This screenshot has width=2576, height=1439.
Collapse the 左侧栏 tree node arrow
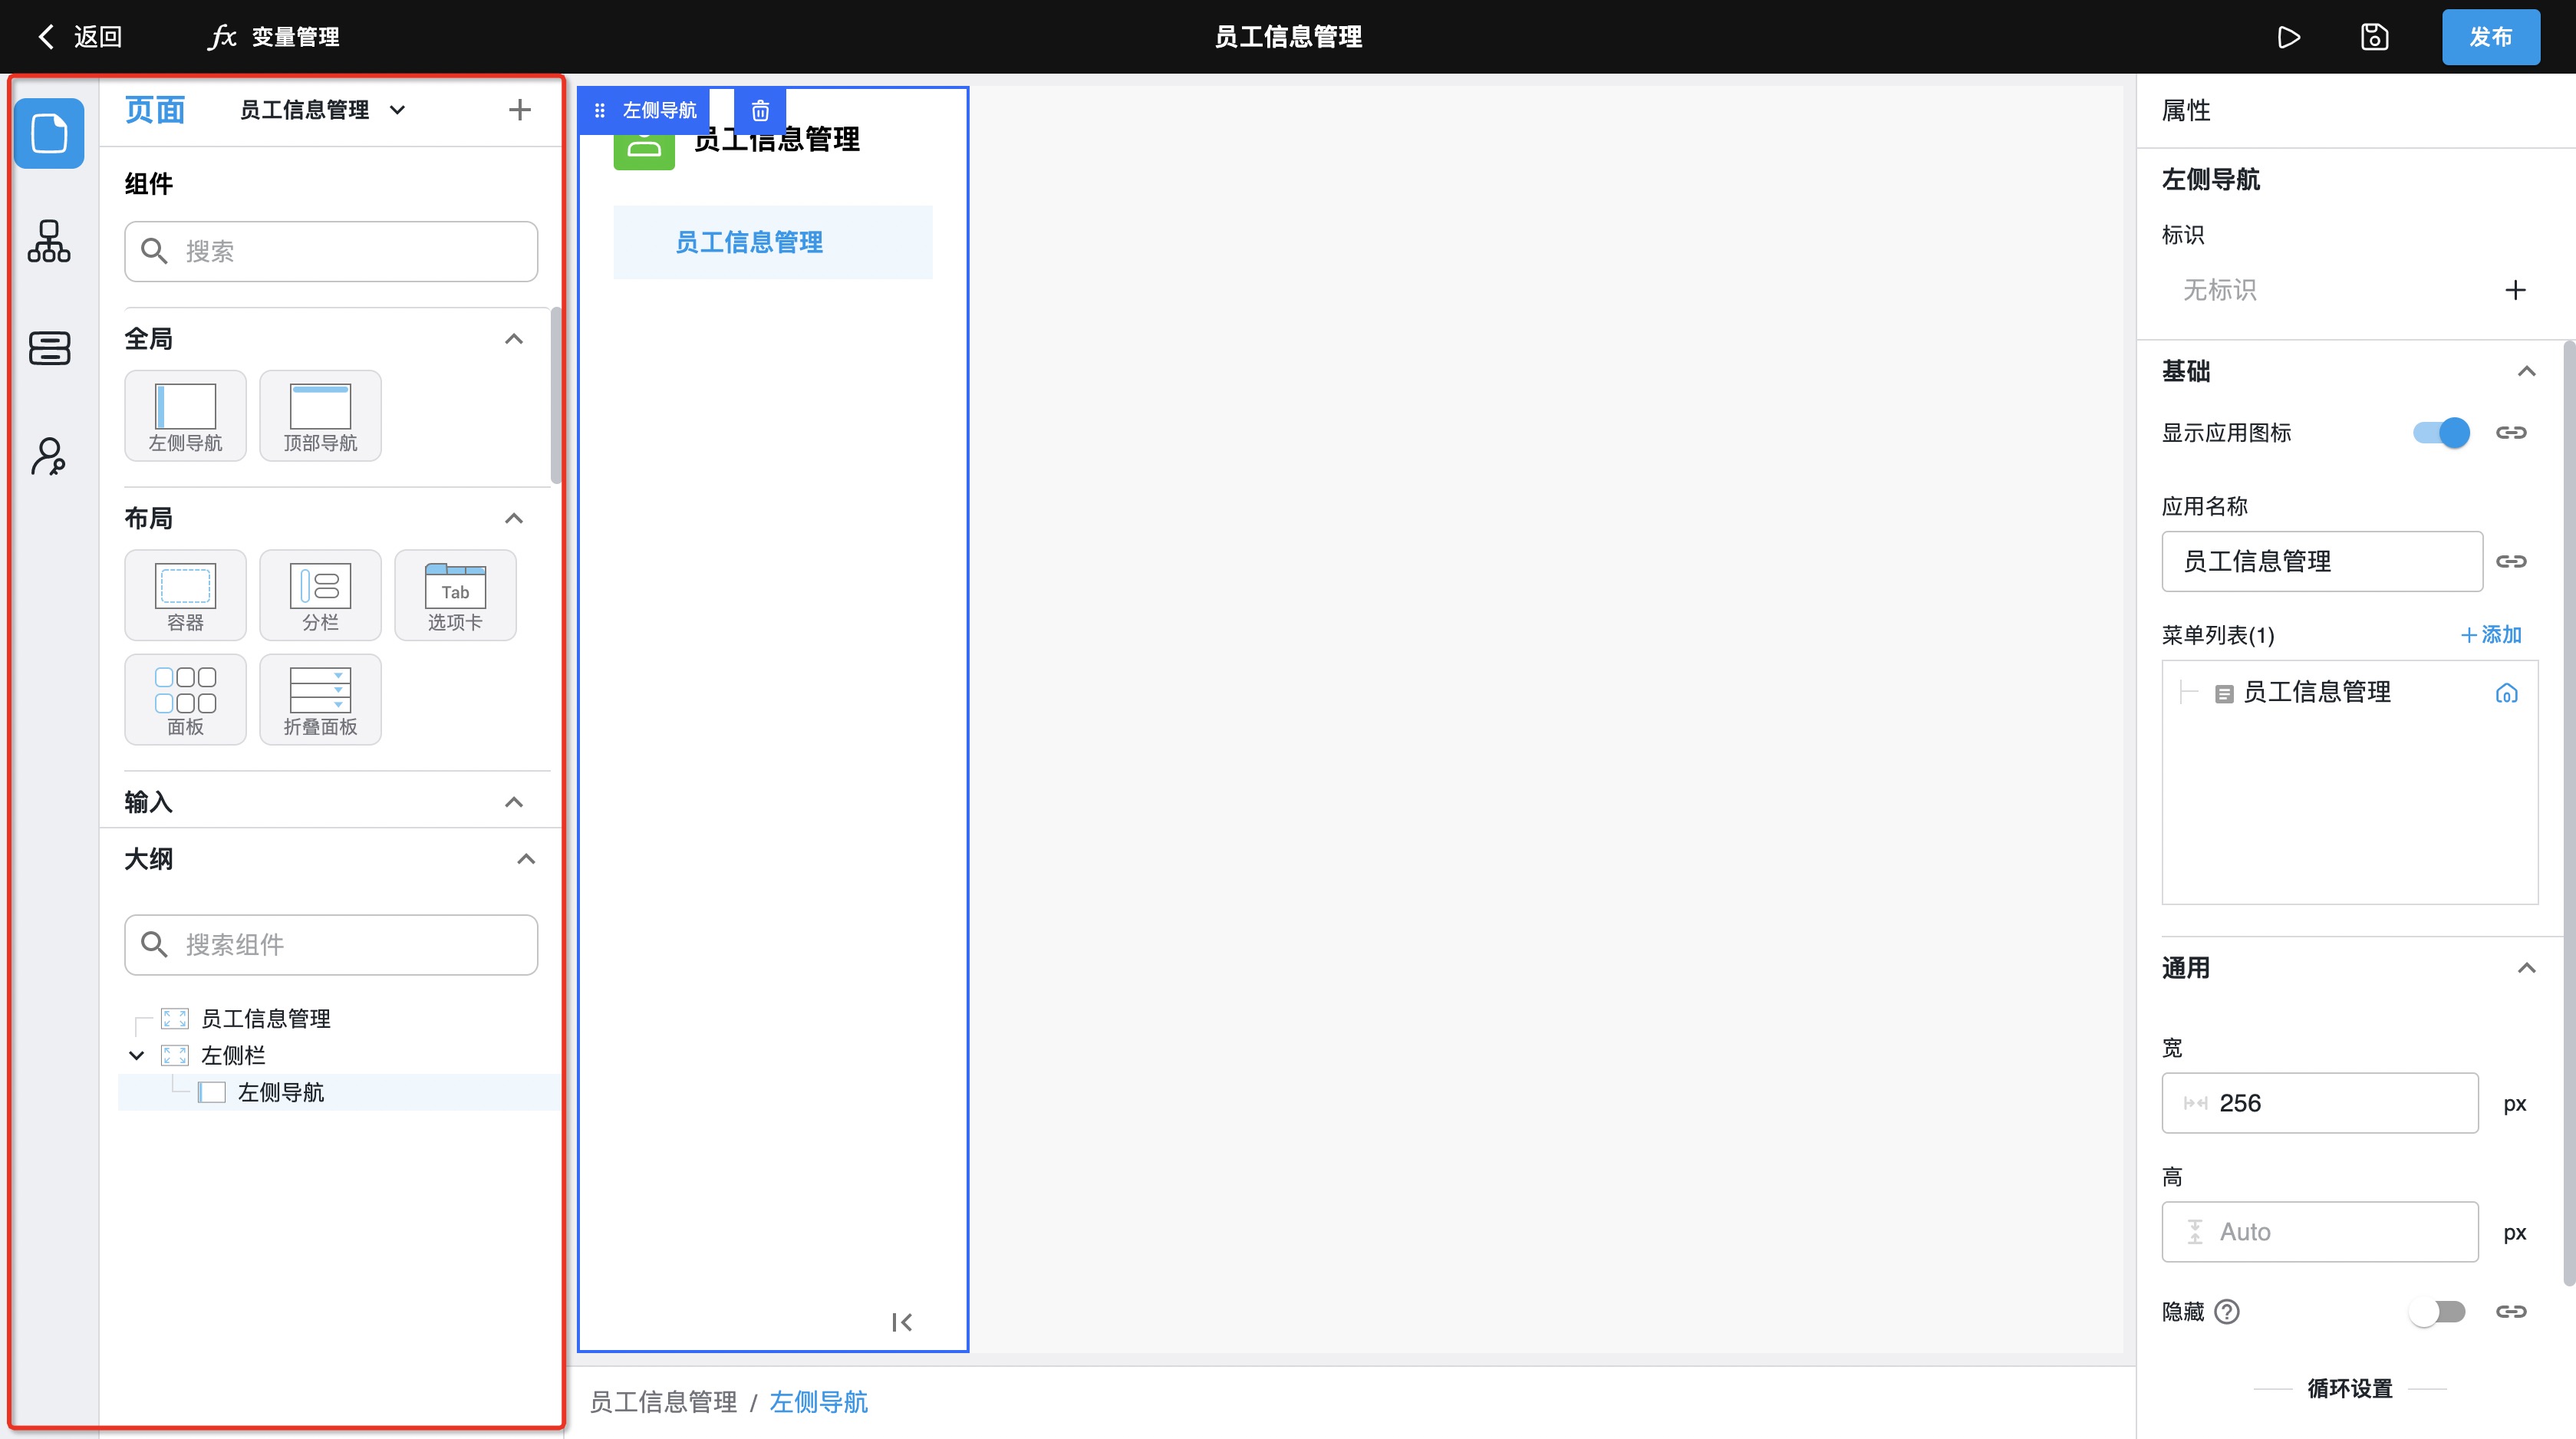[137, 1055]
